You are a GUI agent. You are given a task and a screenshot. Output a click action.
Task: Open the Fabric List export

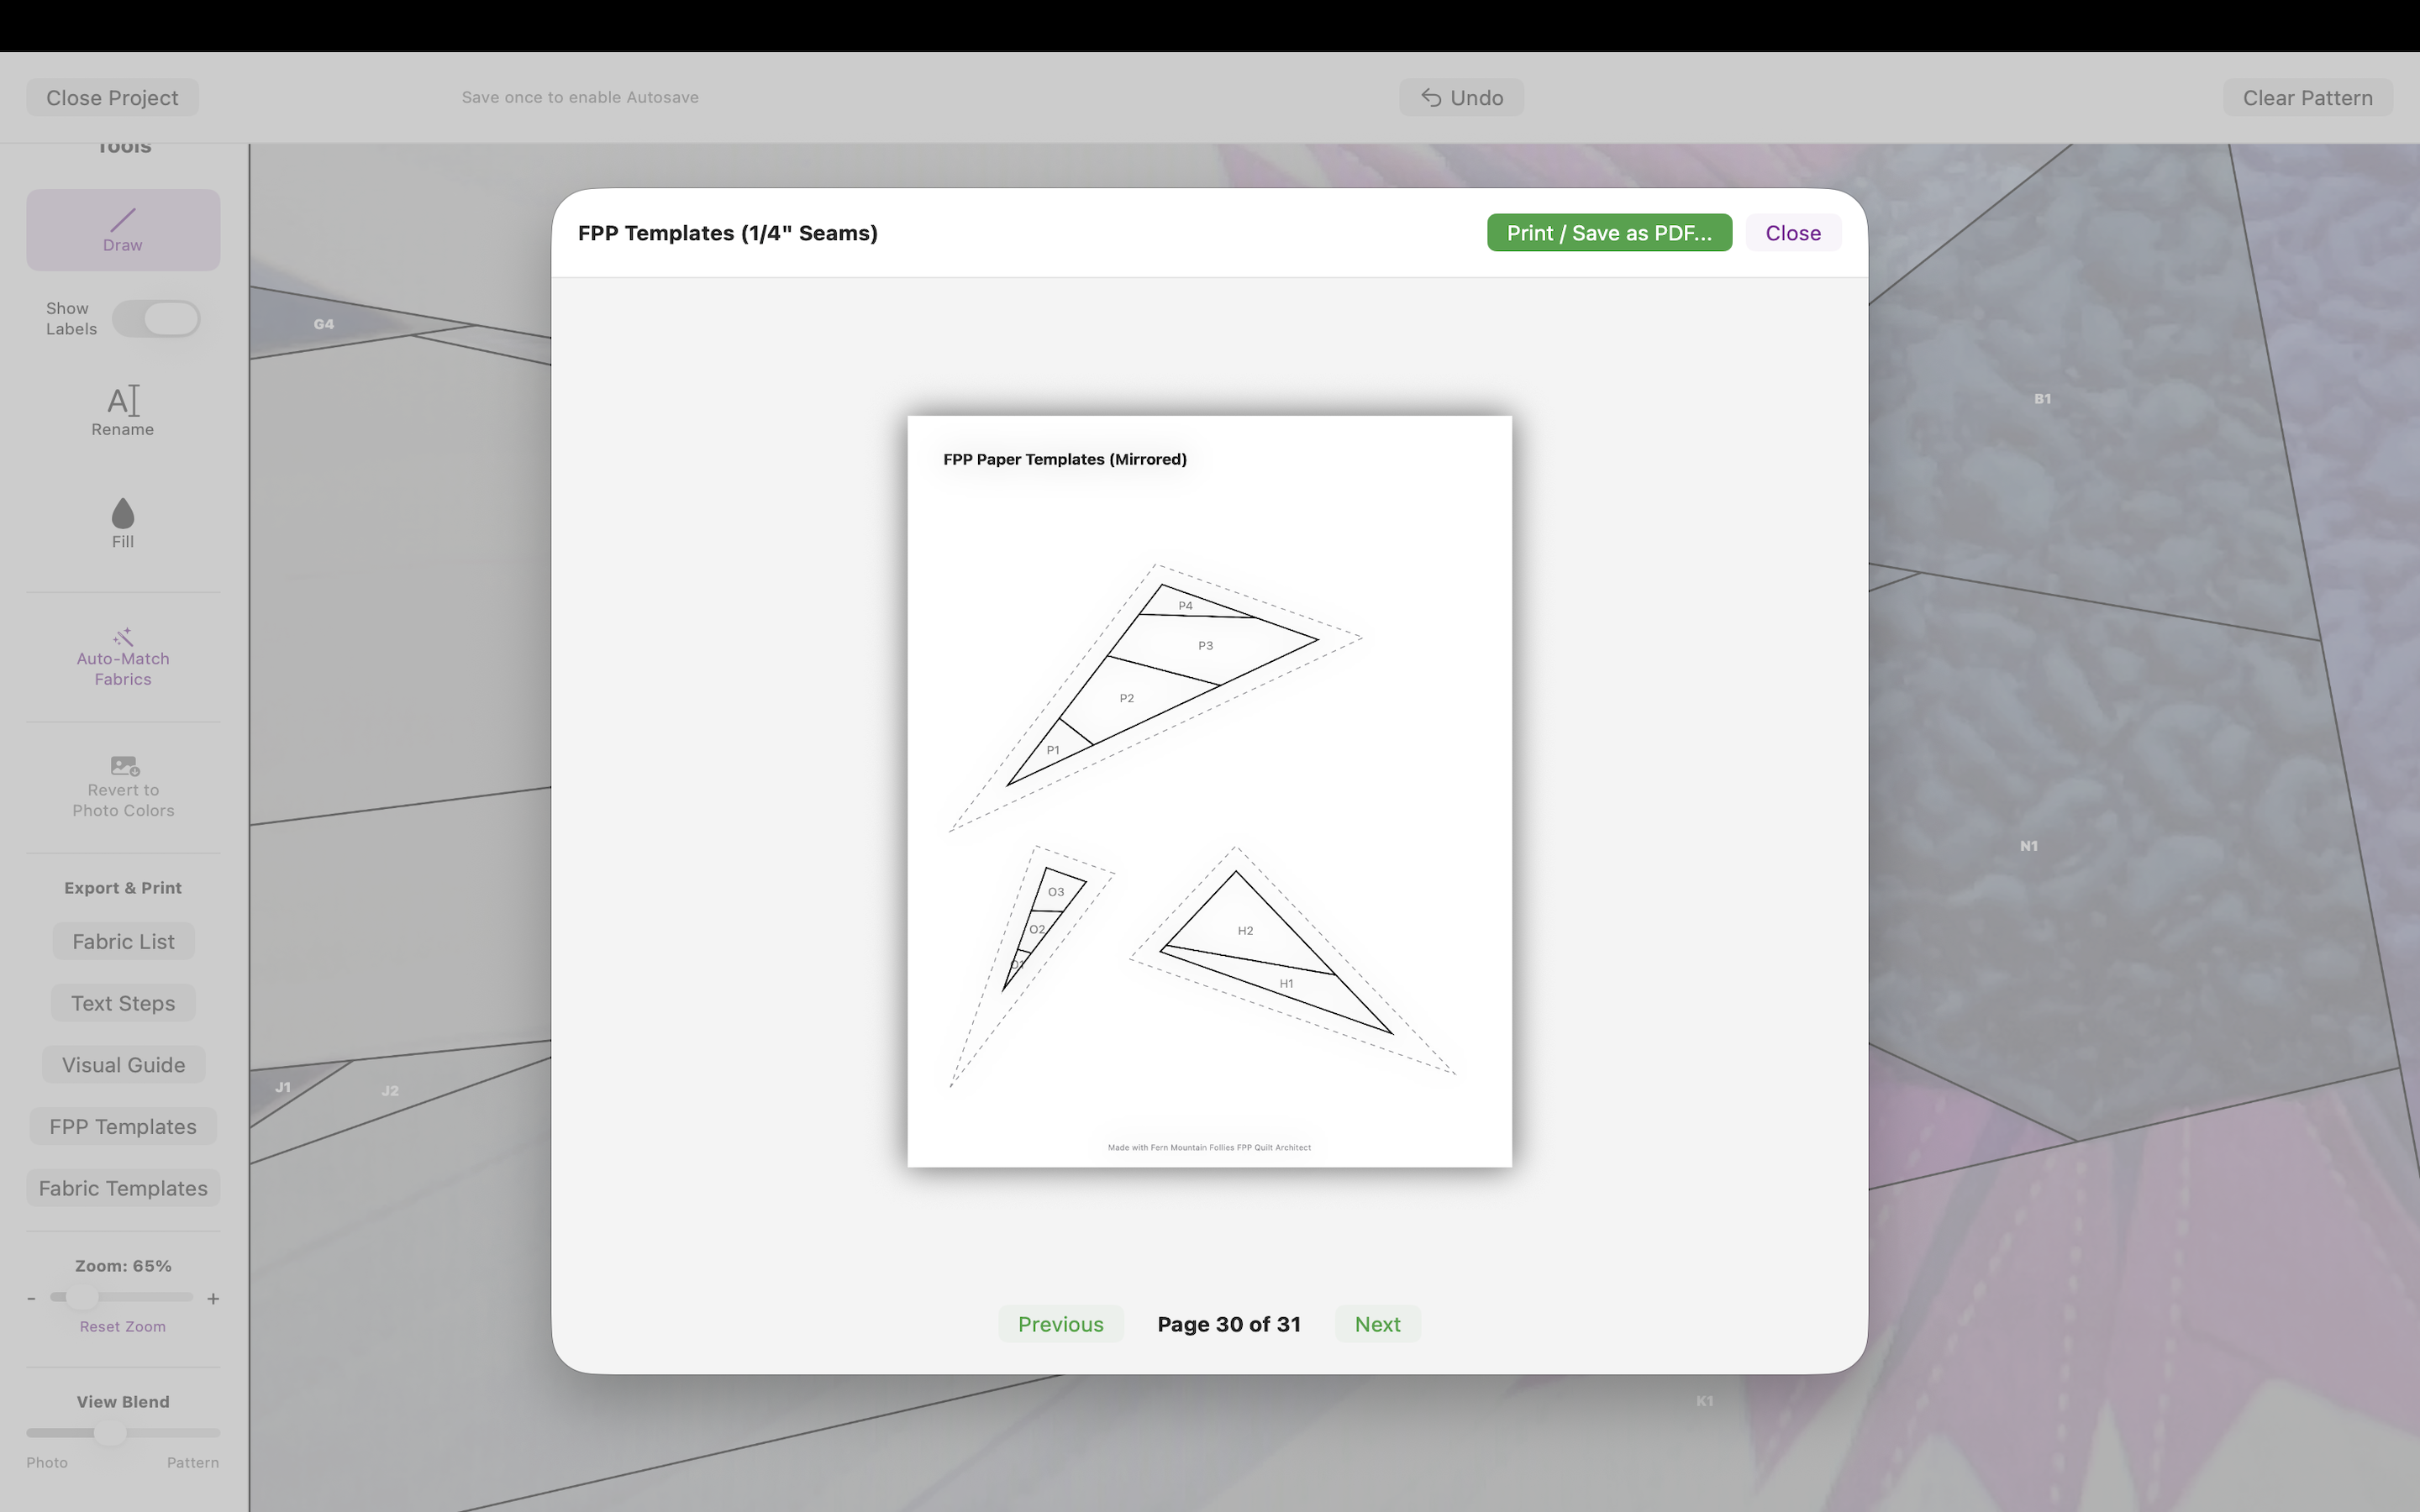coord(123,941)
